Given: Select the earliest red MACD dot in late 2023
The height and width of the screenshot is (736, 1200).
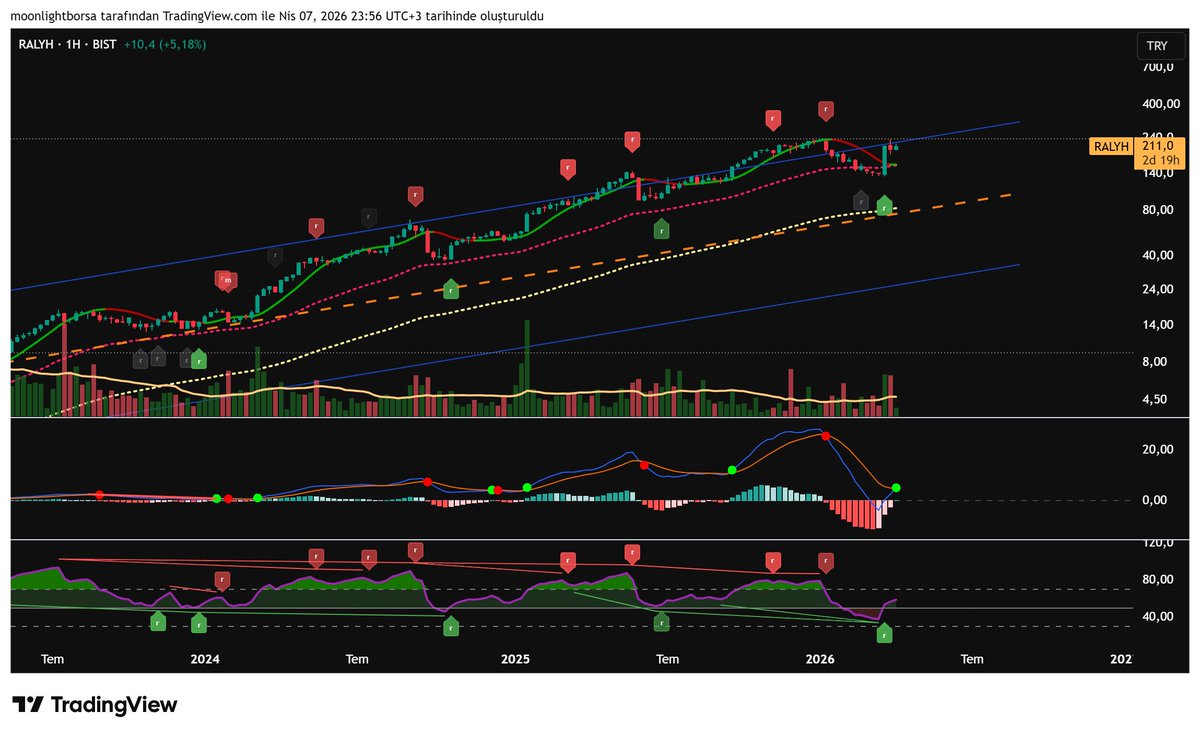Looking at the screenshot, I should click(x=99, y=494).
